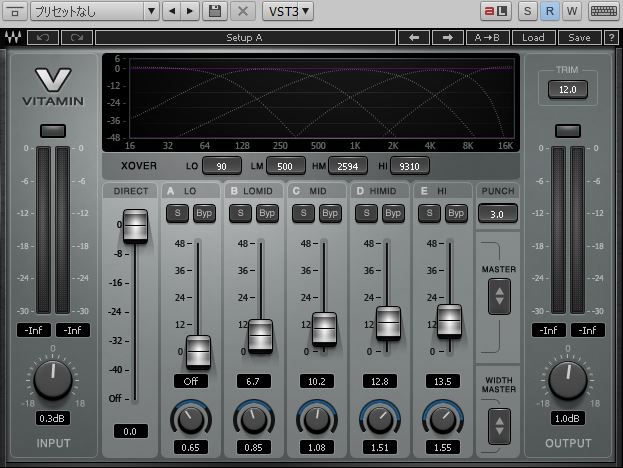Click the DIRECT value field 0.0

coord(130,431)
